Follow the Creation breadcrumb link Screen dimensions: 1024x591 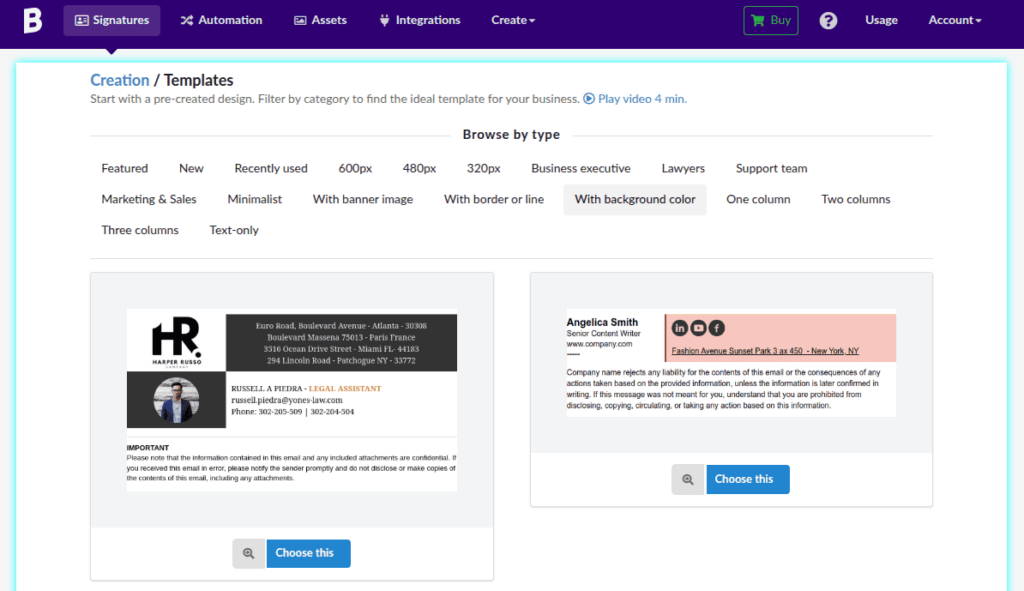[x=120, y=80]
